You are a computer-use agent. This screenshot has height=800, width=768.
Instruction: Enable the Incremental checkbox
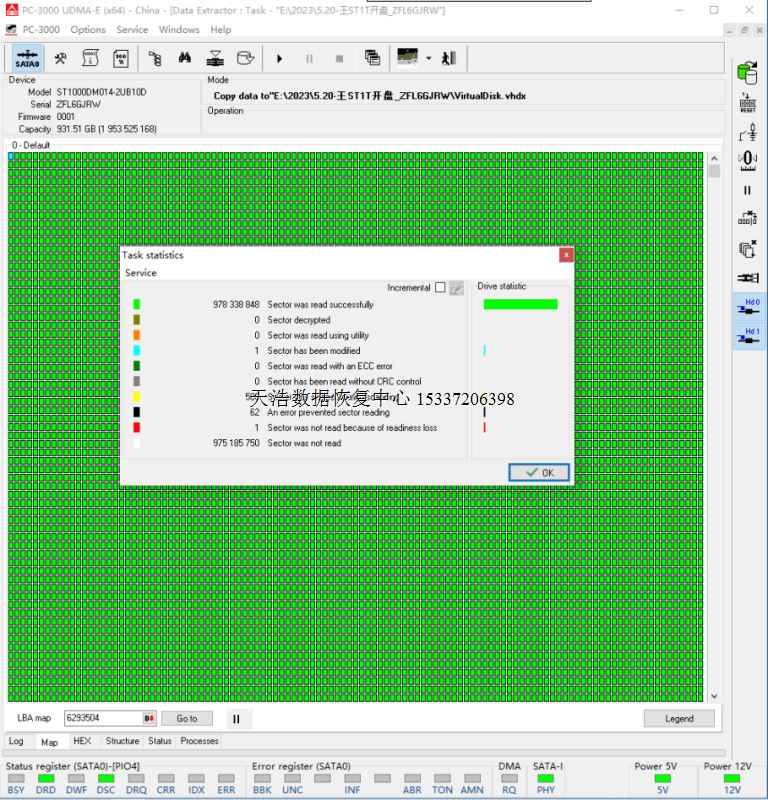(x=440, y=288)
